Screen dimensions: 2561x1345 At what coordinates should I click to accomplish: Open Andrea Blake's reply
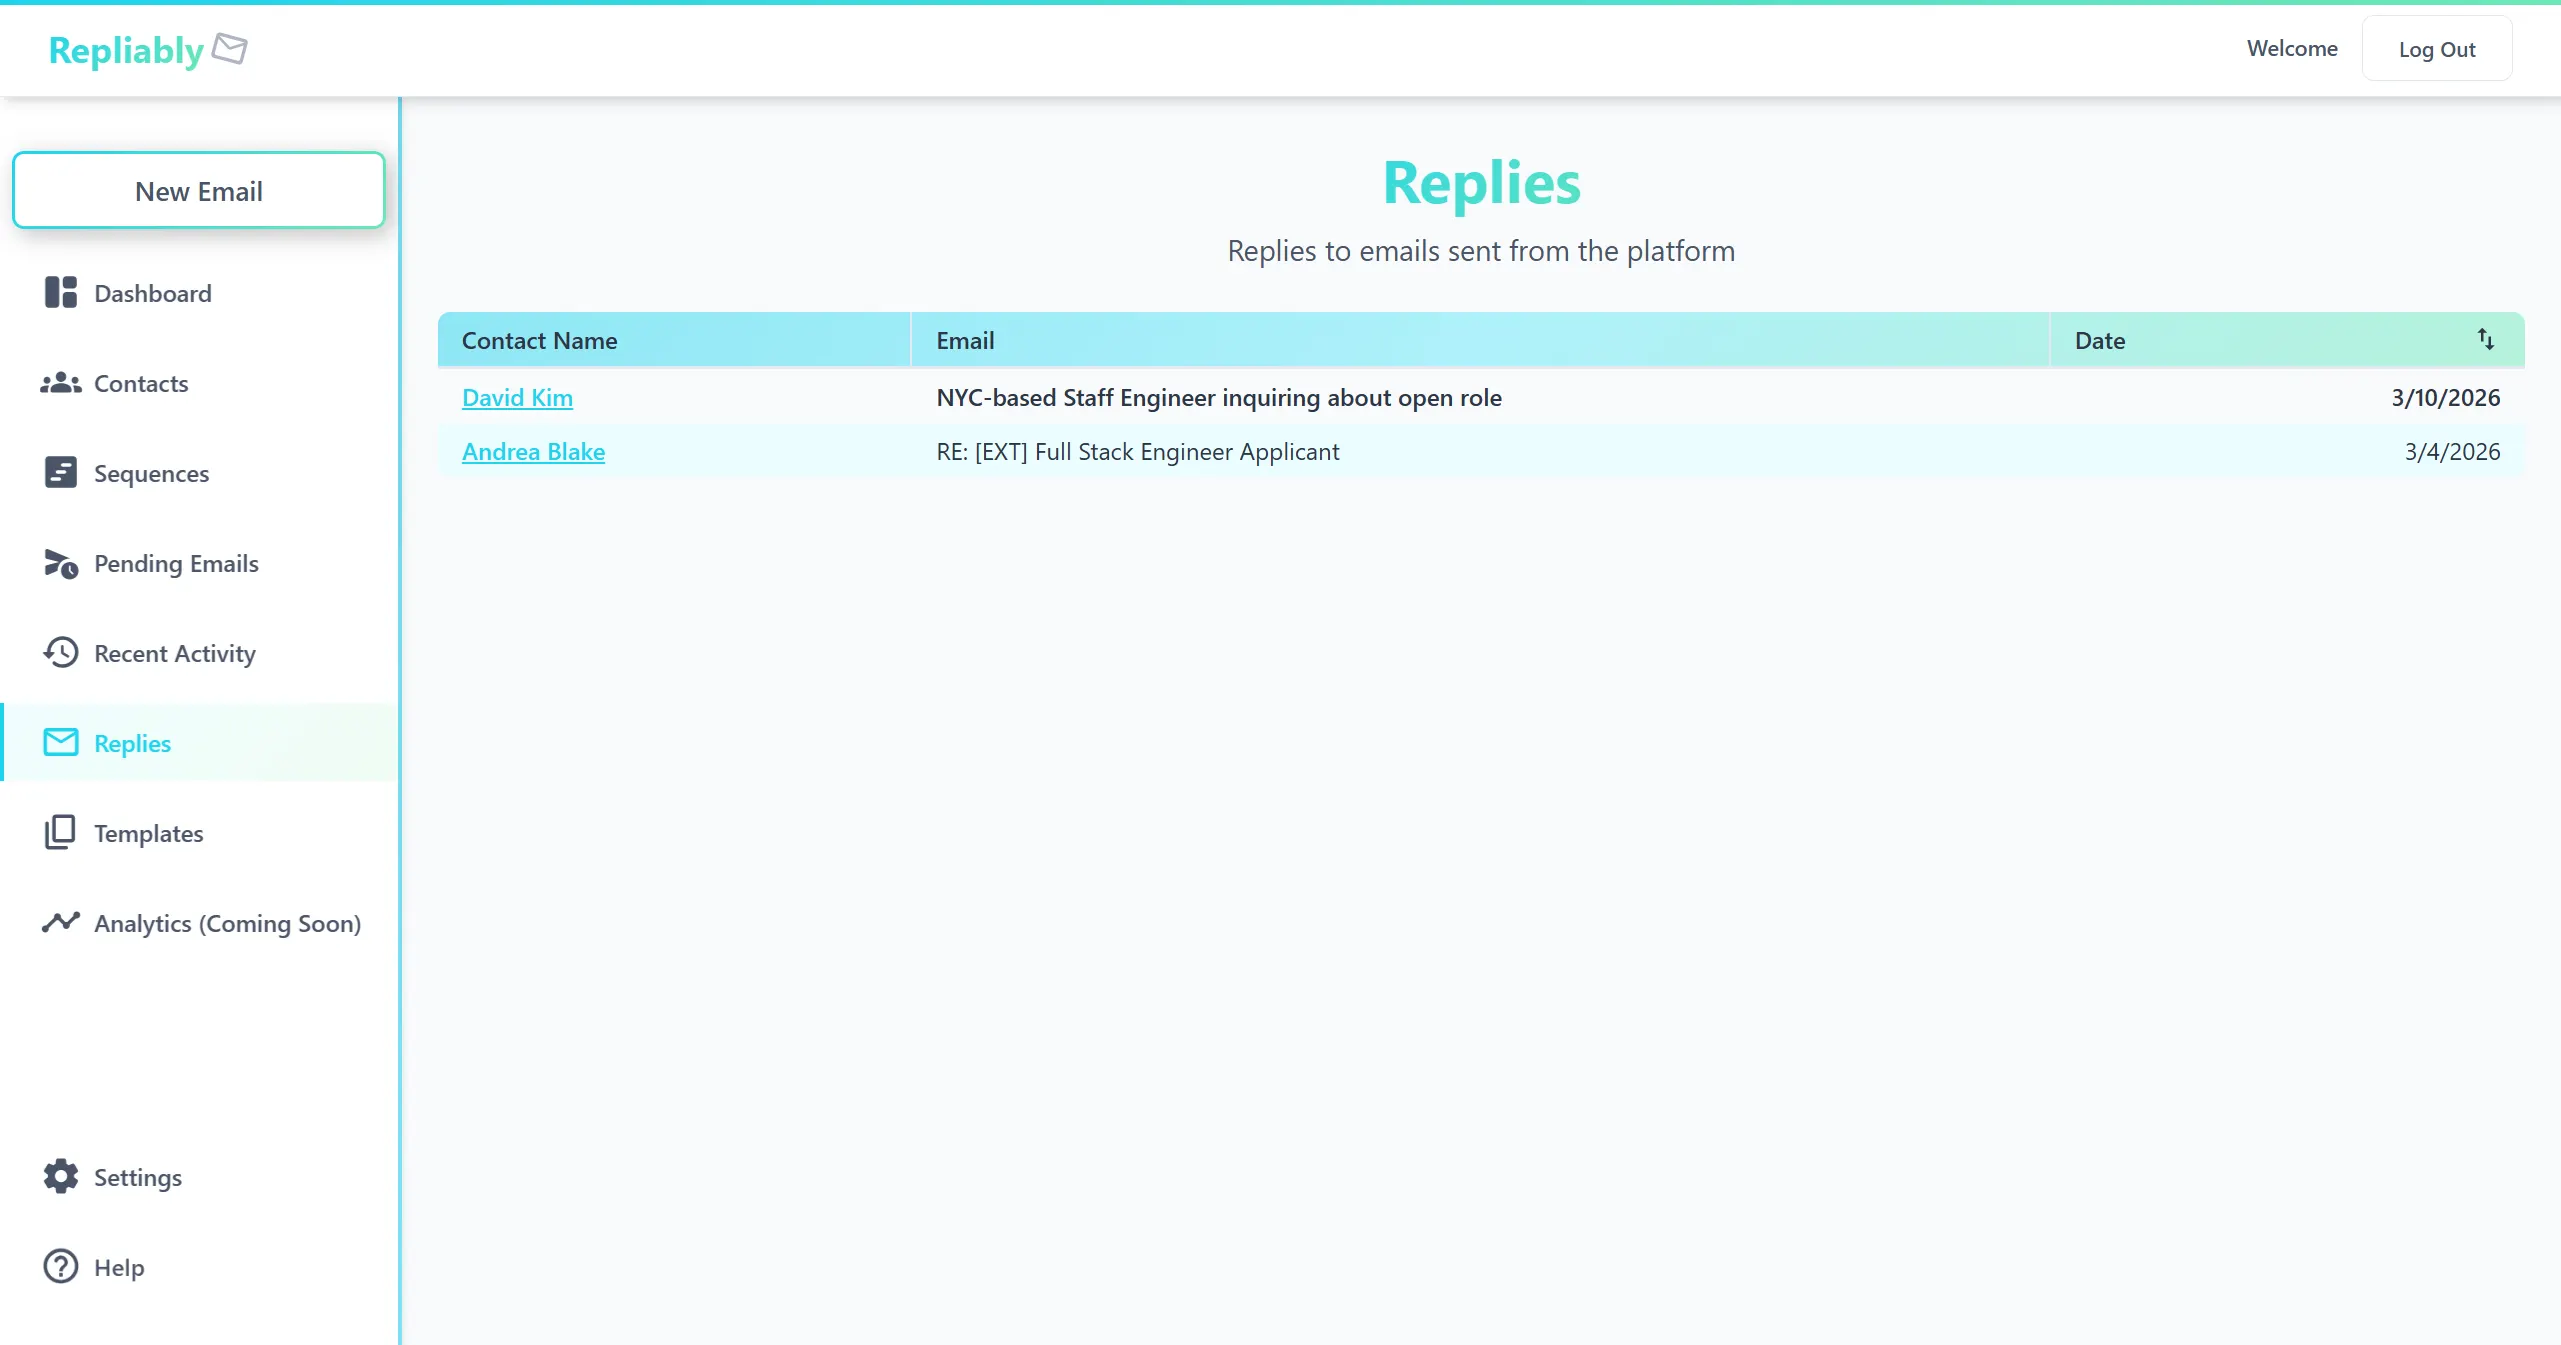pos(533,451)
